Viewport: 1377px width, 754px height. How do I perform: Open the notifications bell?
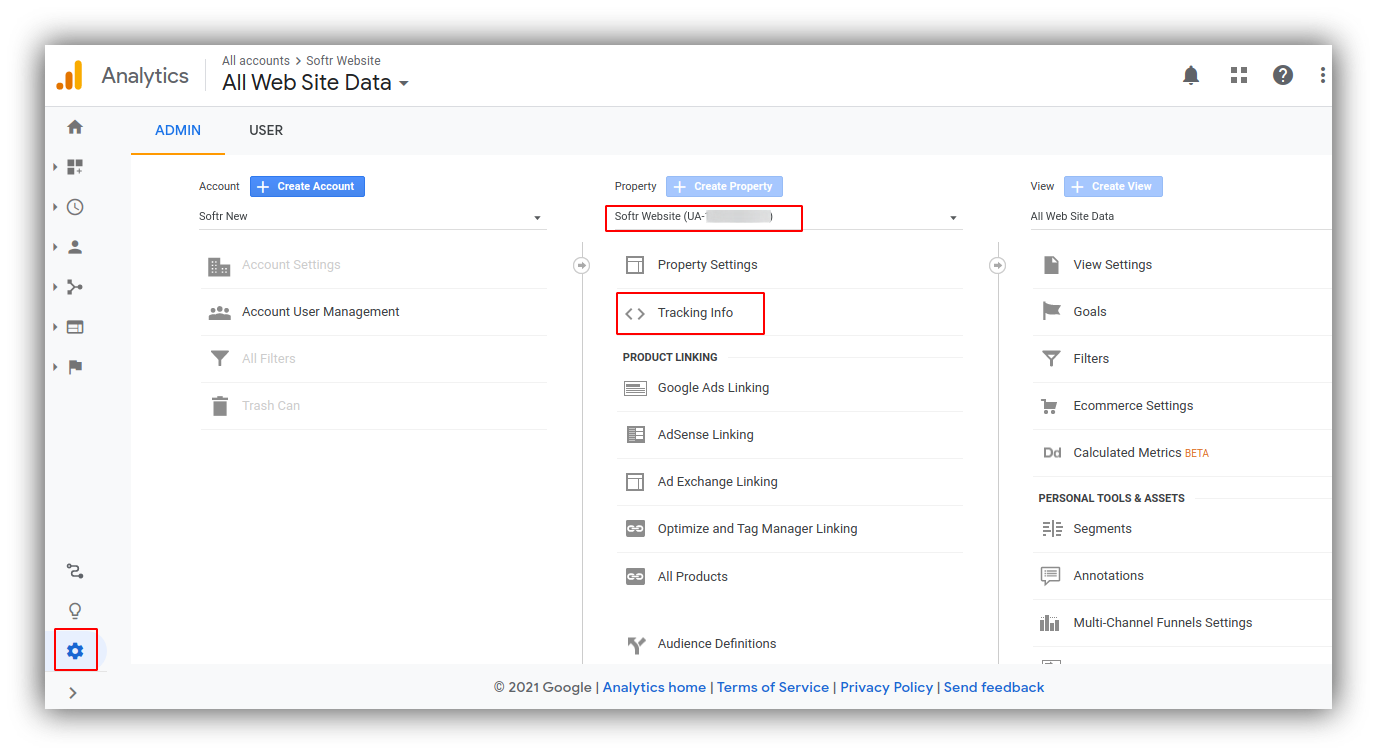coord(1191,75)
